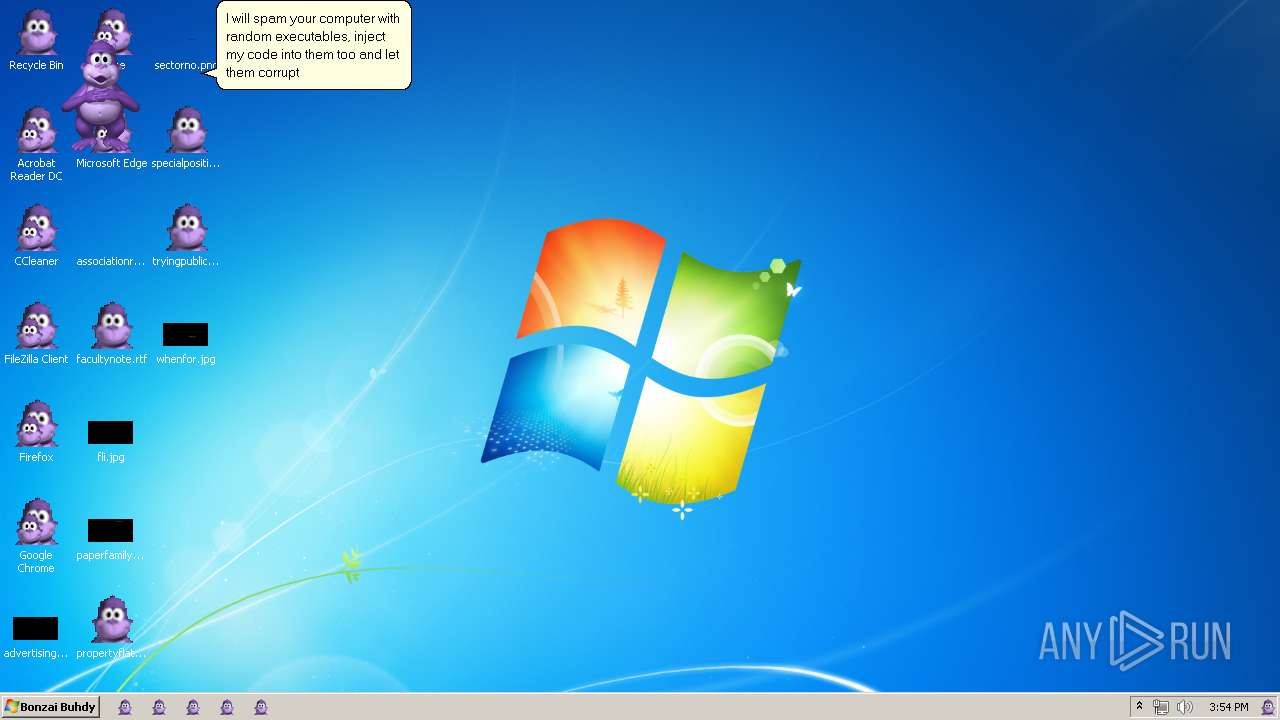Select the FileZilla Client shortcut
Image resolution: width=1280 pixels, height=720 pixels.
pyautogui.click(x=36, y=334)
